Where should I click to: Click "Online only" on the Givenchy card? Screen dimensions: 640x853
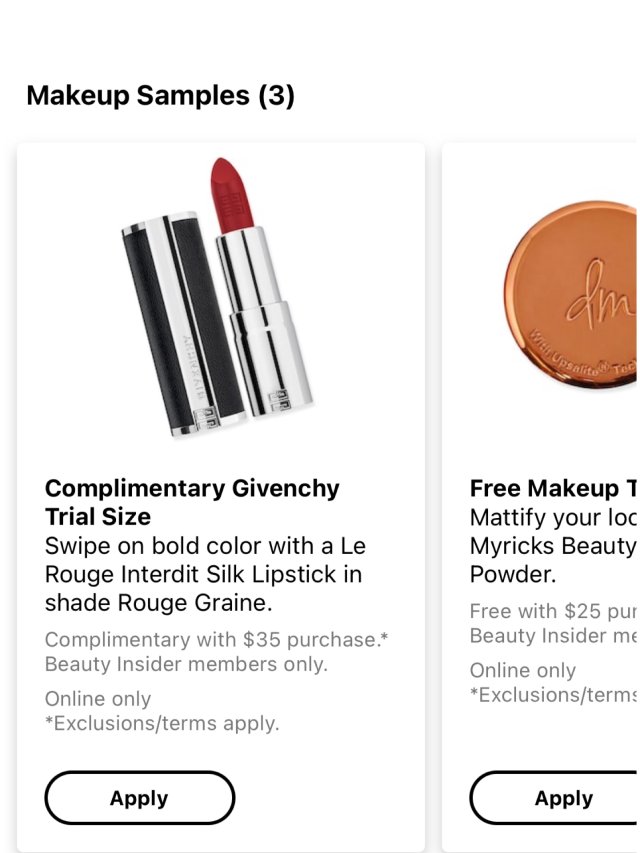pos(98,699)
